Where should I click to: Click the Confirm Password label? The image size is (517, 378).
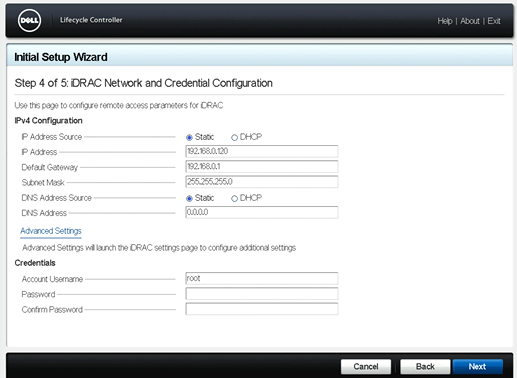coord(52,310)
